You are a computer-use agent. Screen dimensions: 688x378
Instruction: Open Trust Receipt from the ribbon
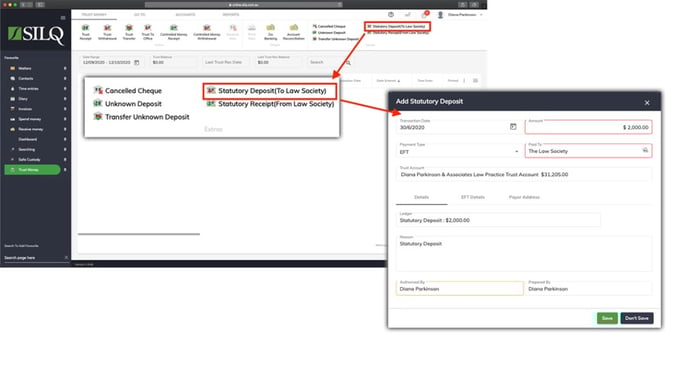tap(86, 32)
